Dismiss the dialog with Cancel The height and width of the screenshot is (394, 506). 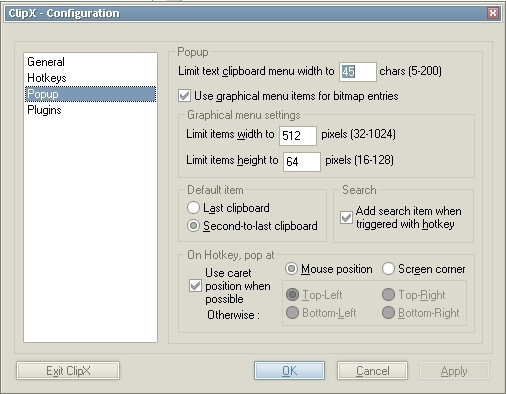372,371
